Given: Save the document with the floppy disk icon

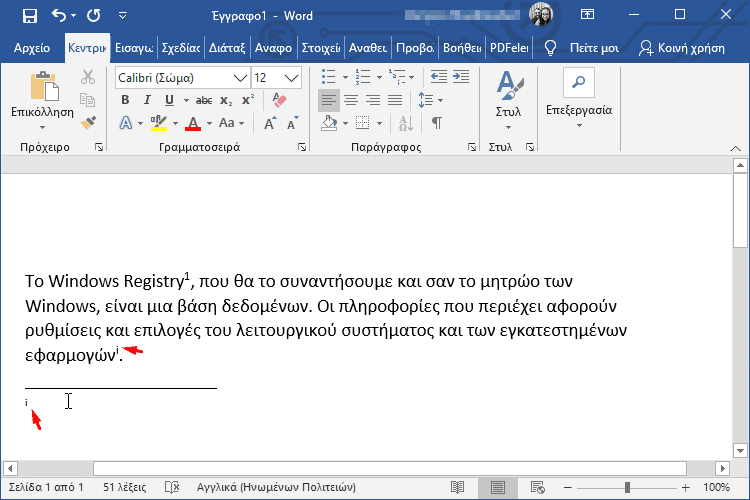Looking at the screenshot, I should pos(30,16).
